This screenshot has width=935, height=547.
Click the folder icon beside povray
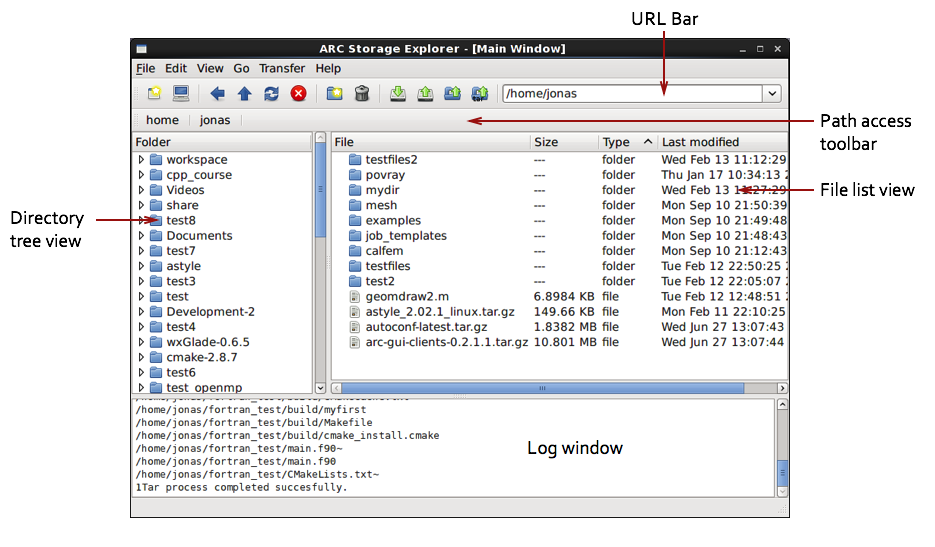355,175
